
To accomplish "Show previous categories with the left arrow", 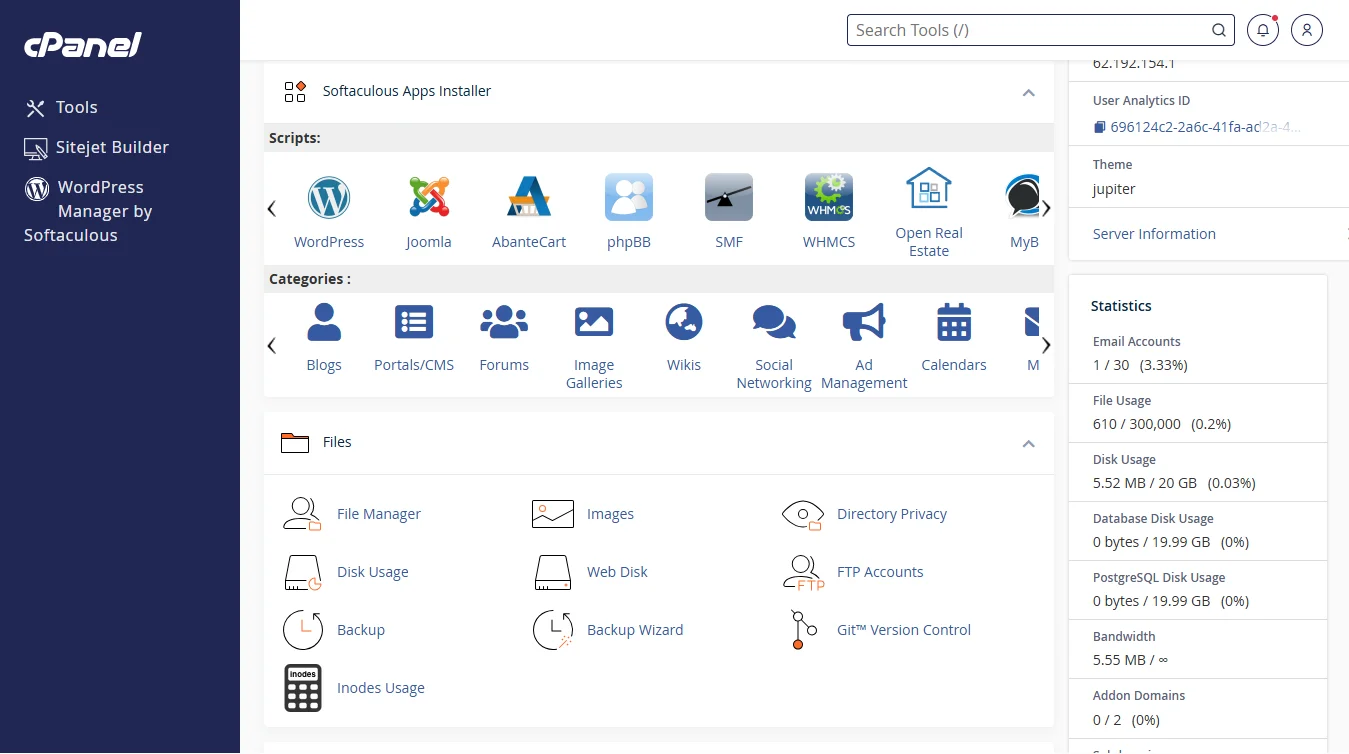I will click(271, 345).
